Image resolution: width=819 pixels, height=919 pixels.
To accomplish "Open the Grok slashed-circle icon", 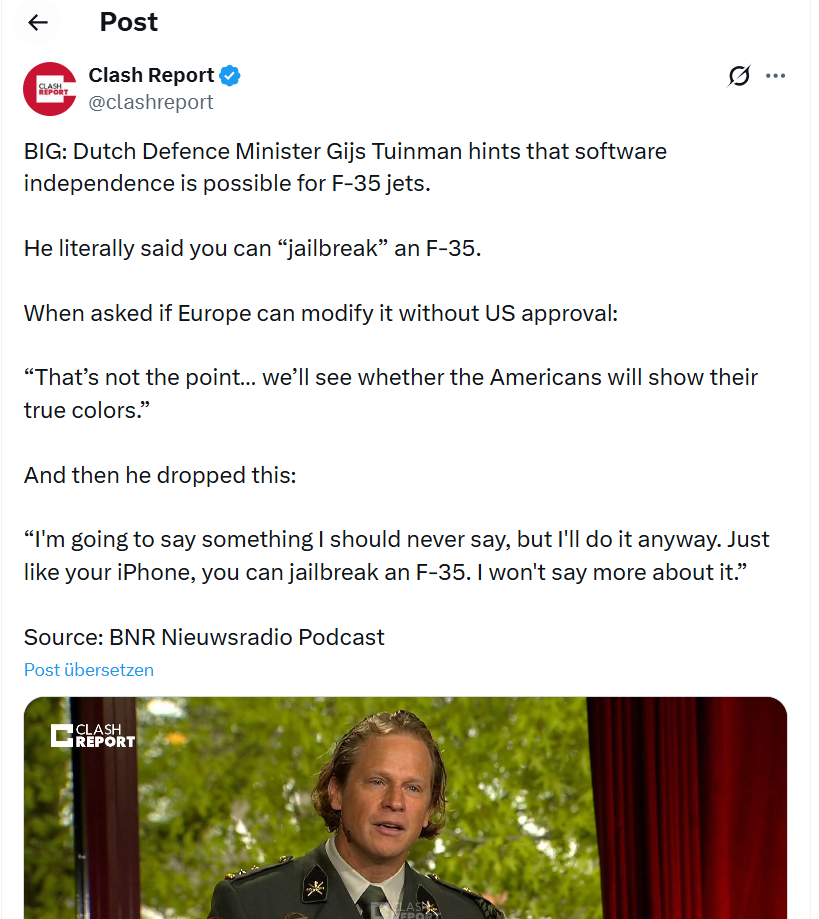I will pyautogui.click(x=739, y=76).
